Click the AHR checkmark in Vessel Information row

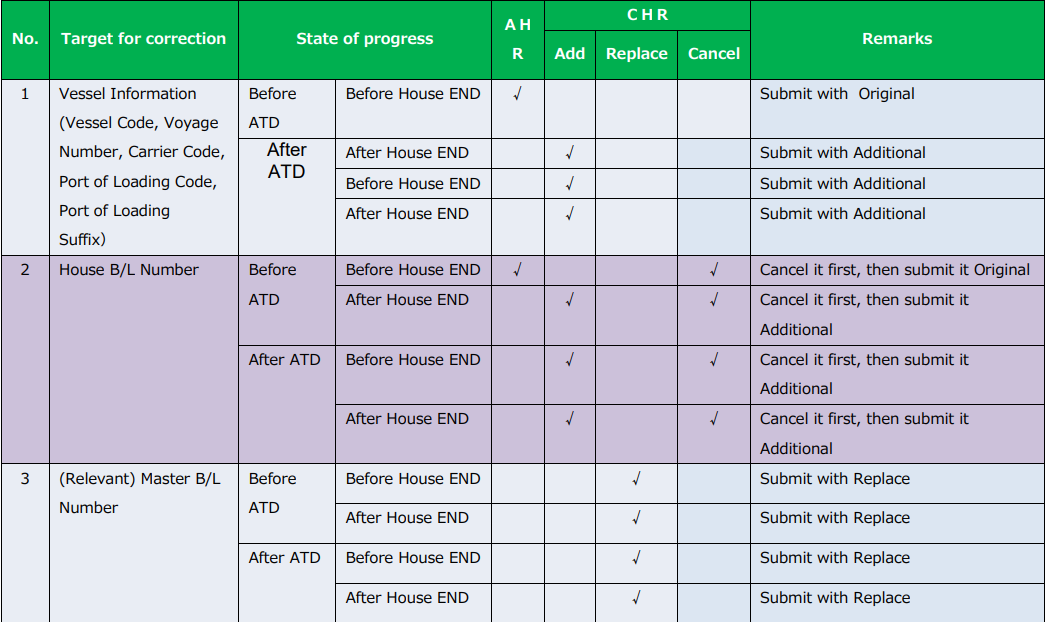(x=517, y=94)
